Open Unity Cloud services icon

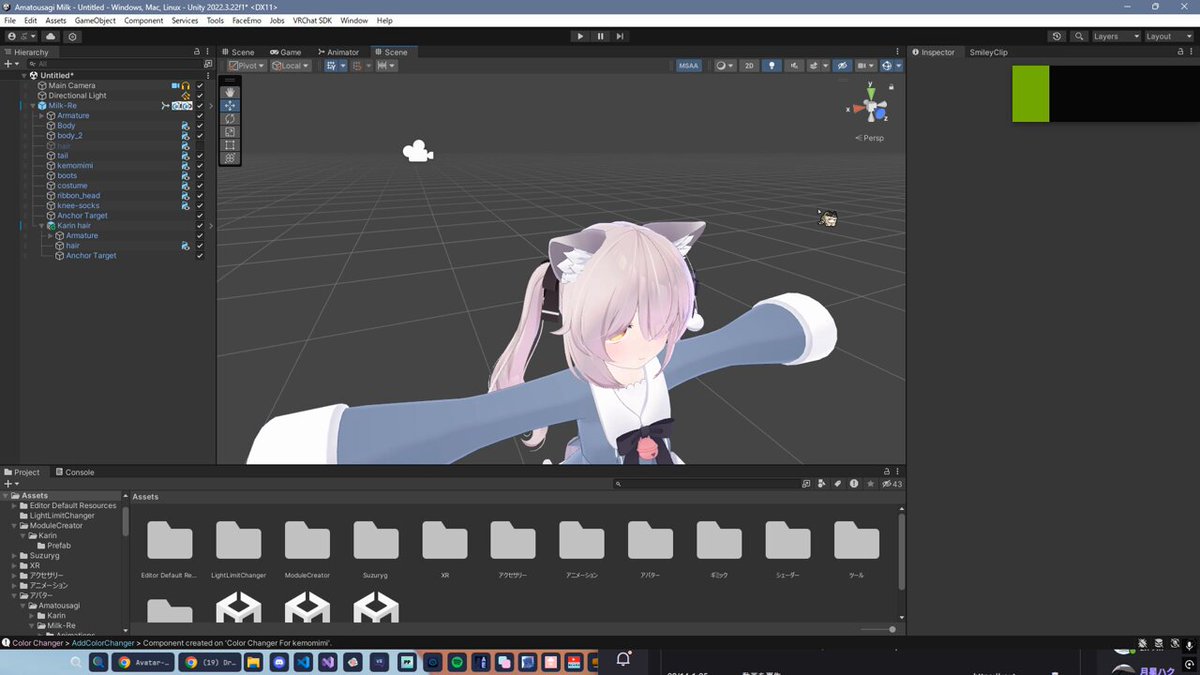[x=51, y=36]
